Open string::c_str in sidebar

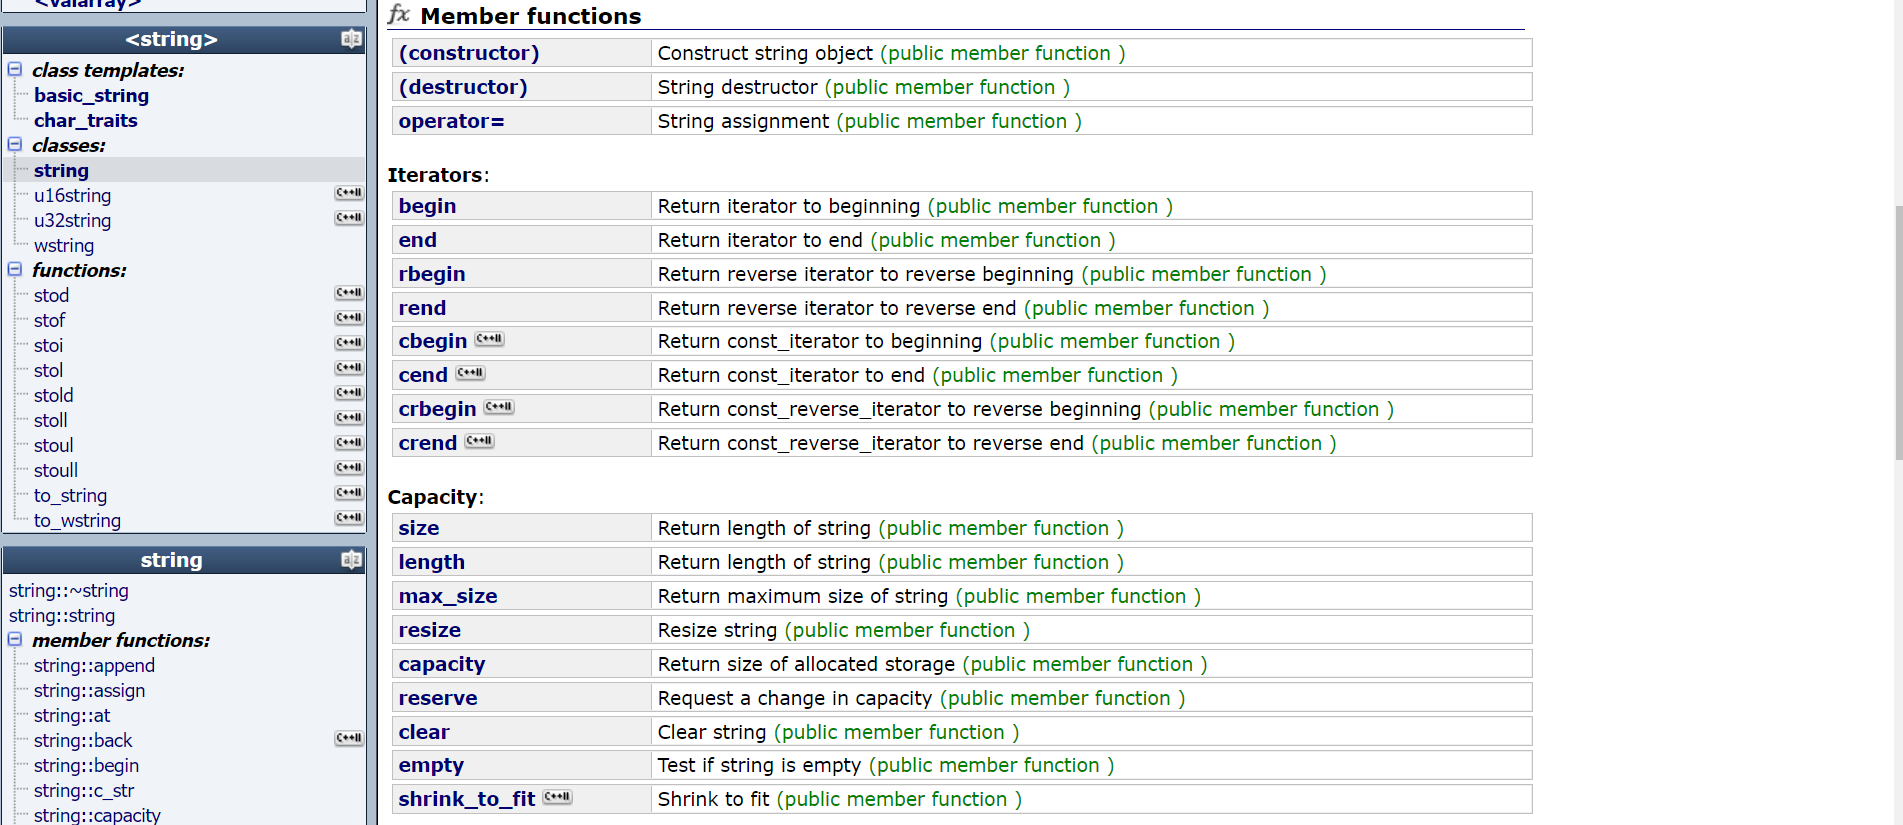pos(84,790)
